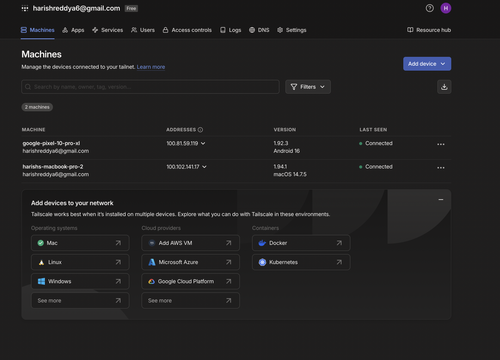Click the info icon next to Addresses
Screen dimensions: 500x360
[200, 130]
